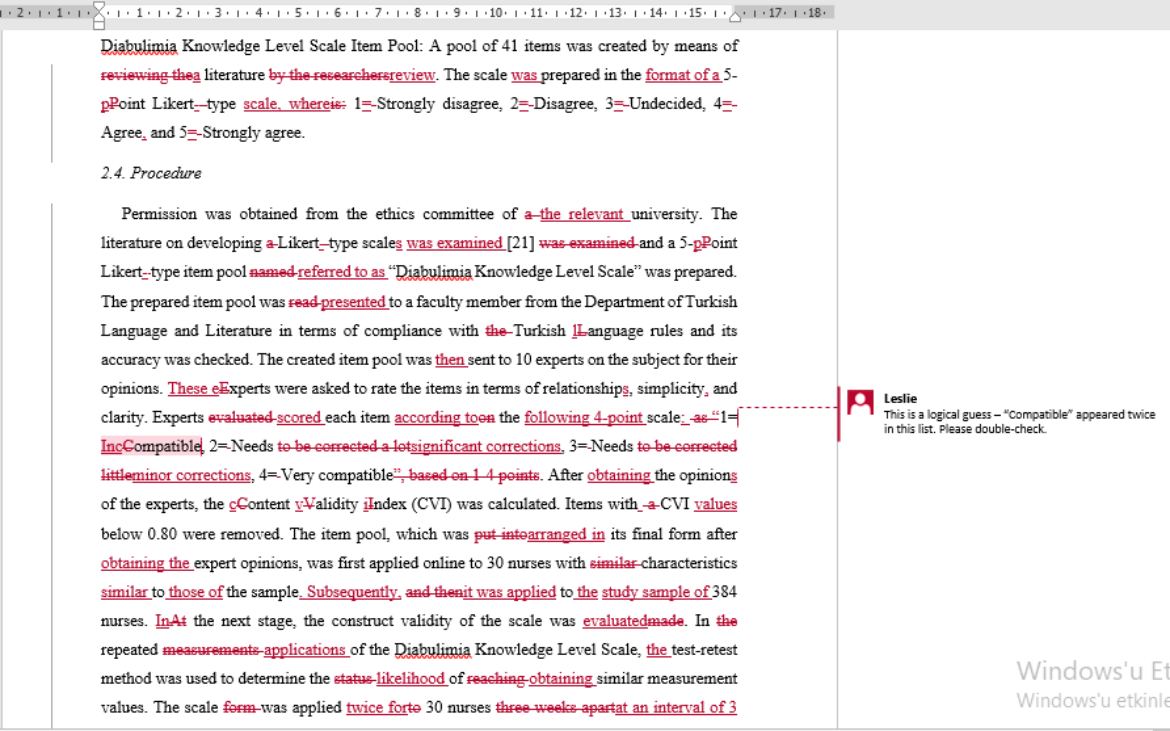The width and height of the screenshot is (1170, 731).
Task: Select the hanging indent marker on ruler
Action: 98,16
